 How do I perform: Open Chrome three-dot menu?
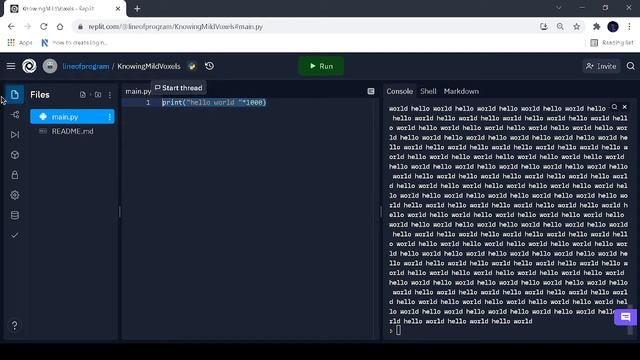[x=629, y=27]
